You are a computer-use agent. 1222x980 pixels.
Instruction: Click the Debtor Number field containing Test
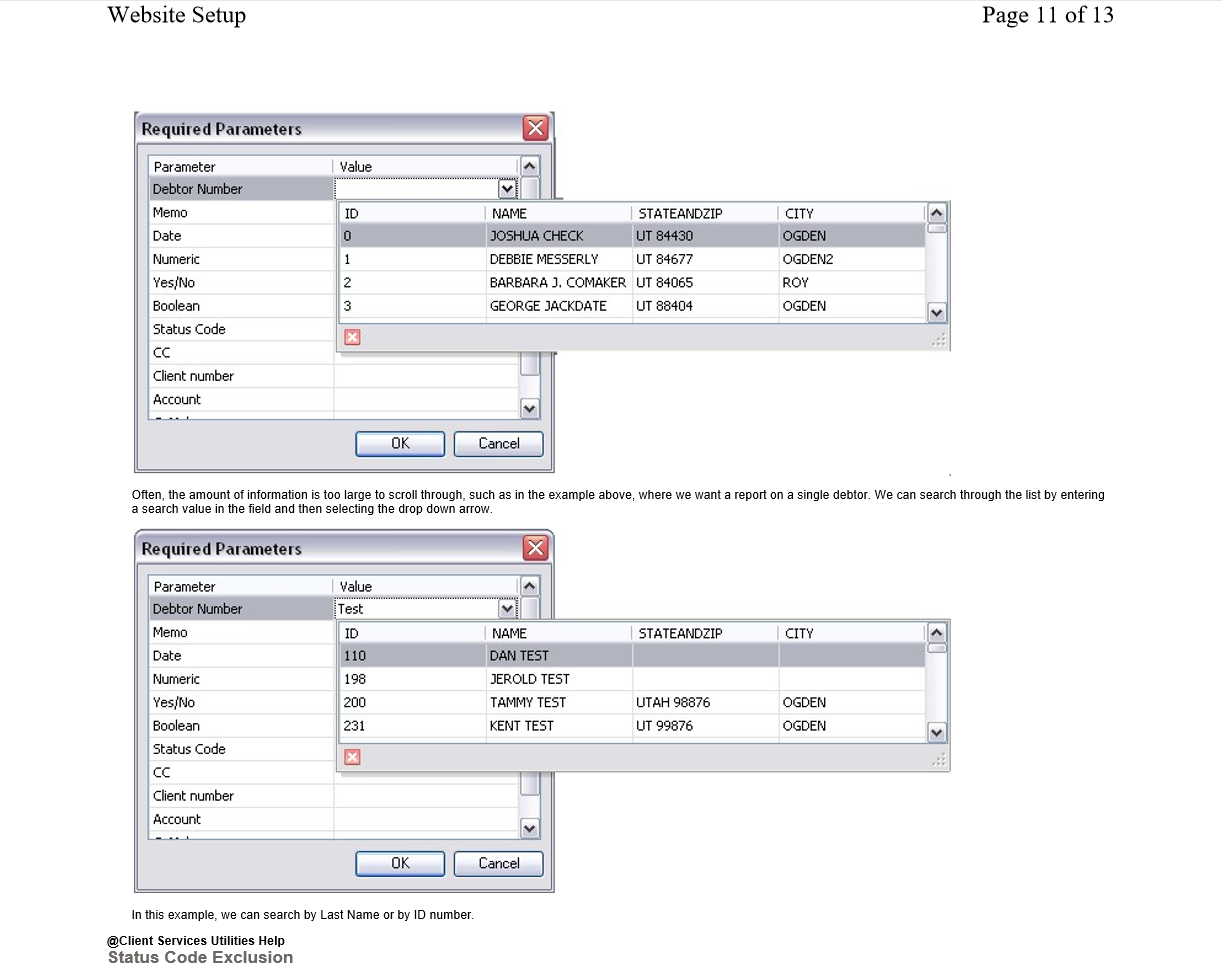(416, 609)
